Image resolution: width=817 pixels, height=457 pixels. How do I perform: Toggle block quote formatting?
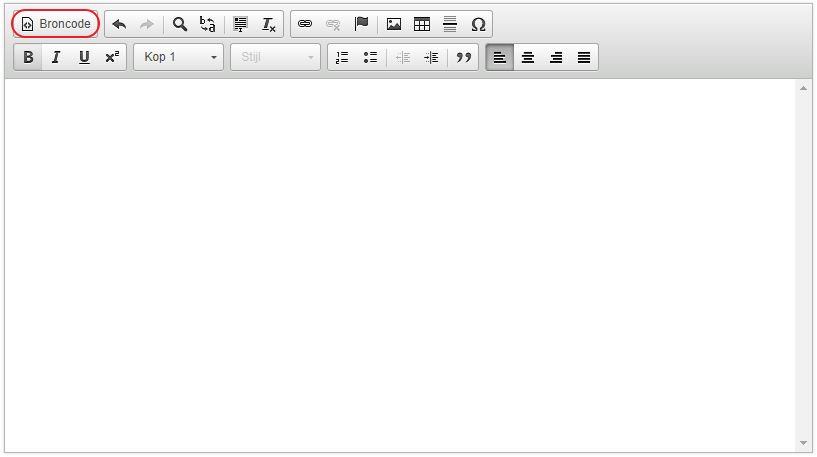tap(464, 57)
